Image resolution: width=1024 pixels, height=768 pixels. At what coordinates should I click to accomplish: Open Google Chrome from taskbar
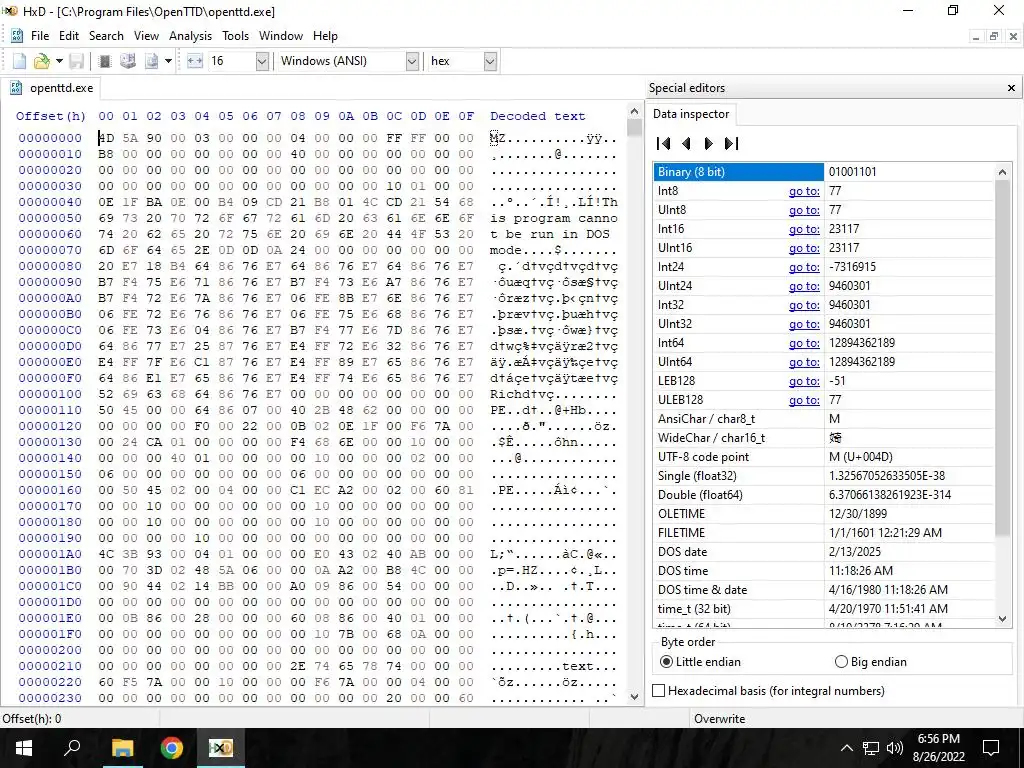click(x=172, y=748)
